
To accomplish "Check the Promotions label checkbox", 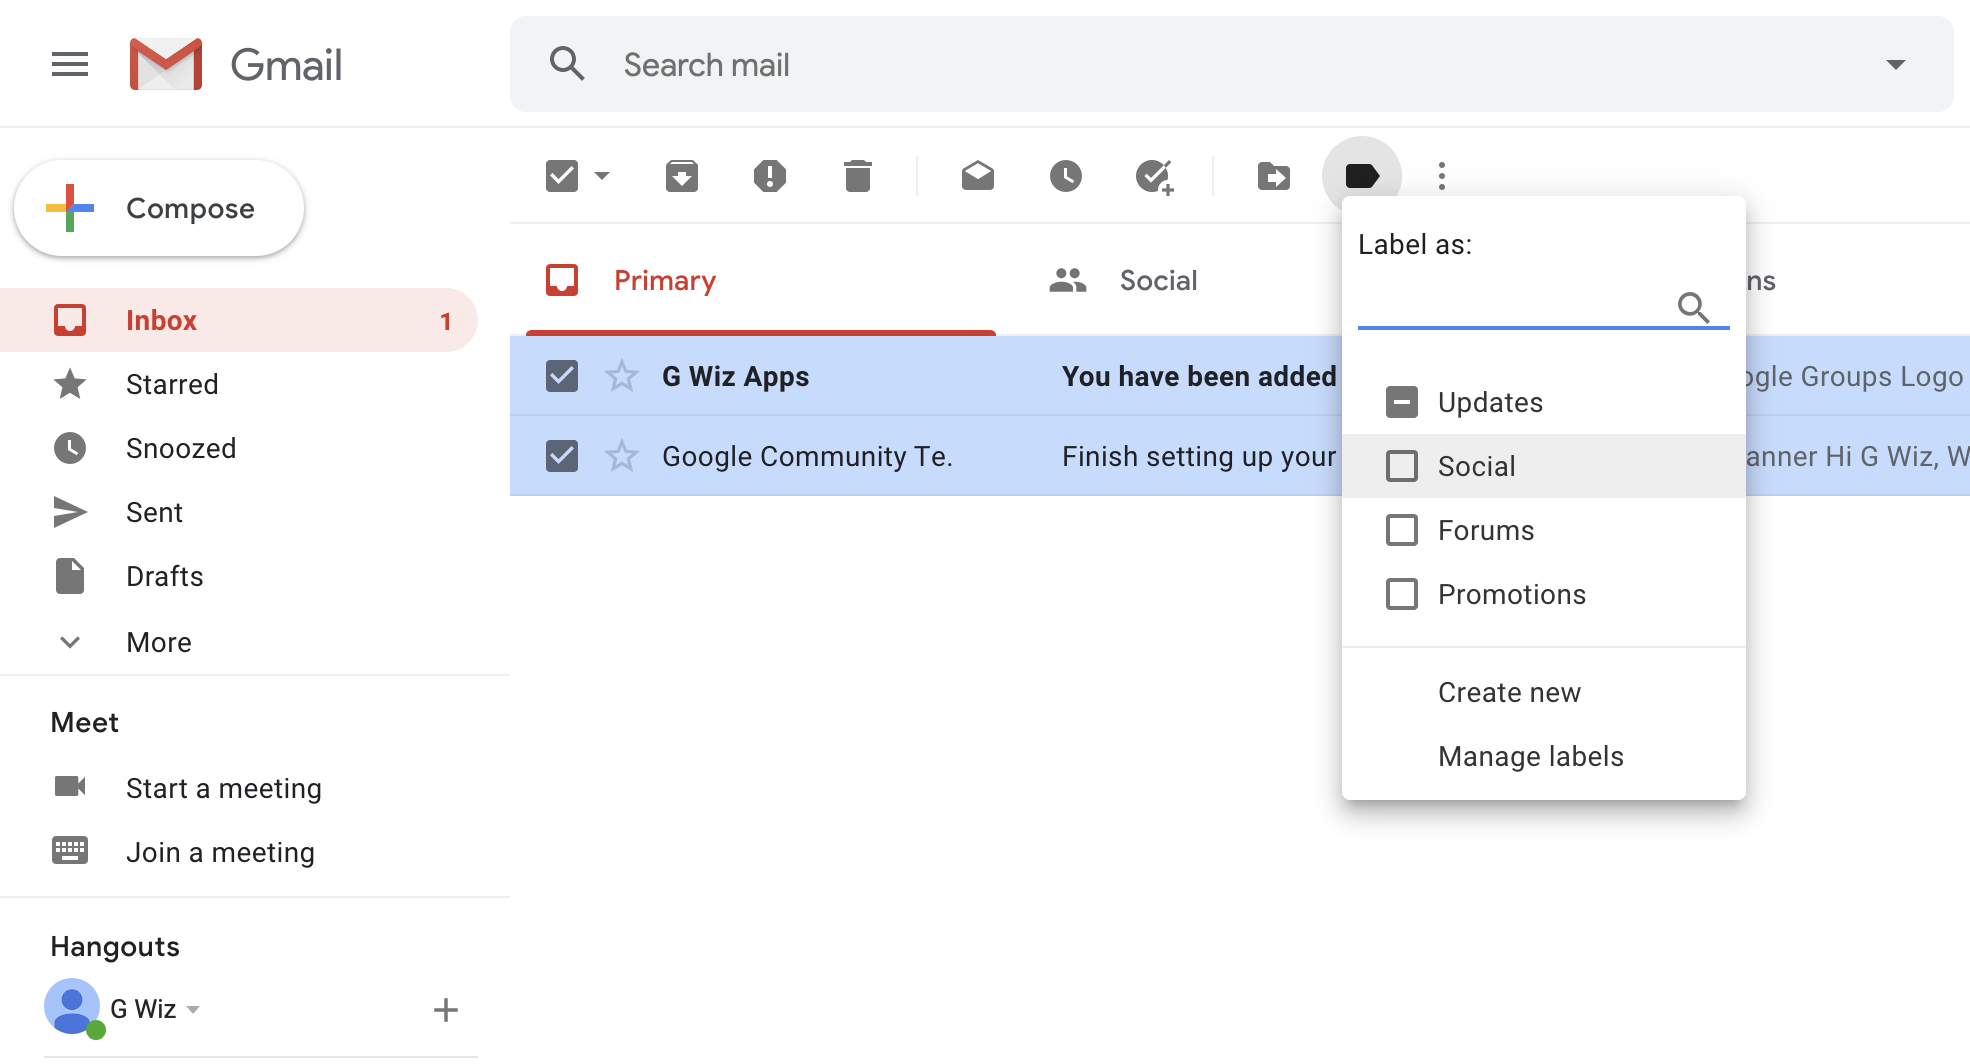I will pyautogui.click(x=1402, y=594).
